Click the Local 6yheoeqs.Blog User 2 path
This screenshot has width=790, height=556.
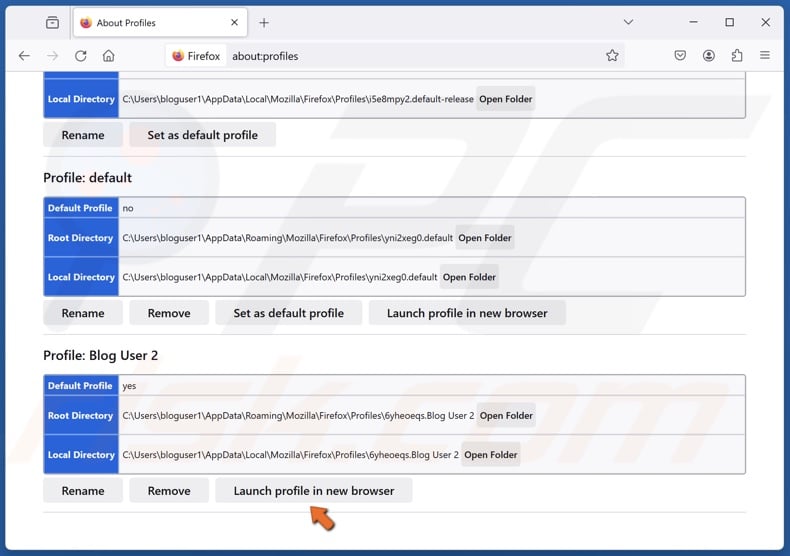click(291, 455)
